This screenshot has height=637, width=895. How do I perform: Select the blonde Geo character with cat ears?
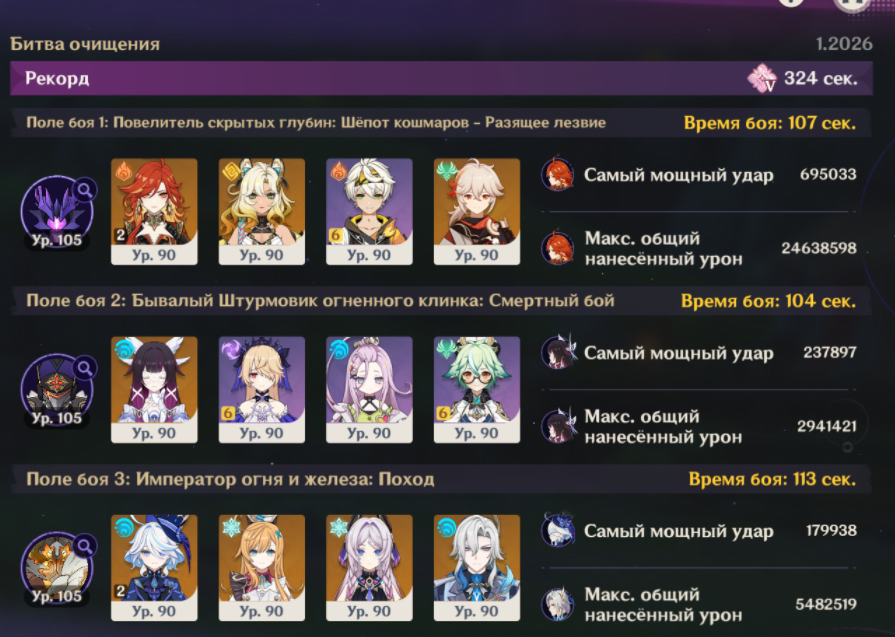pos(261,212)
